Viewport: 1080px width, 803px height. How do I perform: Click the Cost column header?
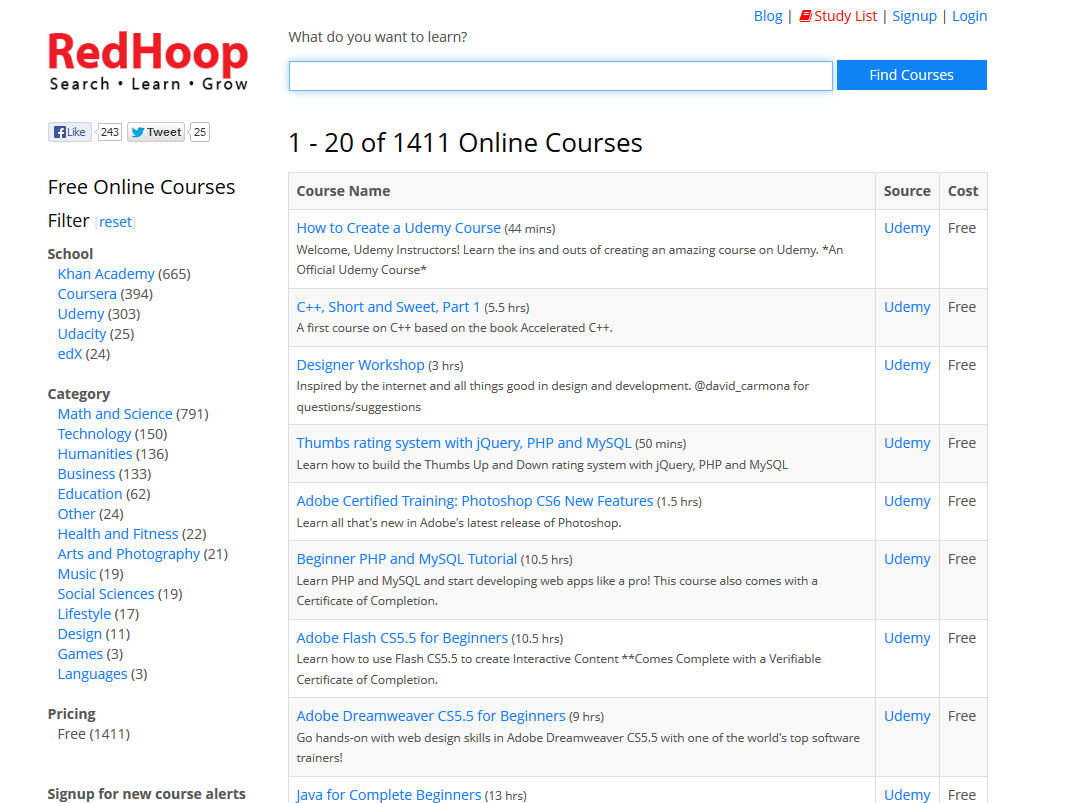pyautogui.click(x=963, y=191)
